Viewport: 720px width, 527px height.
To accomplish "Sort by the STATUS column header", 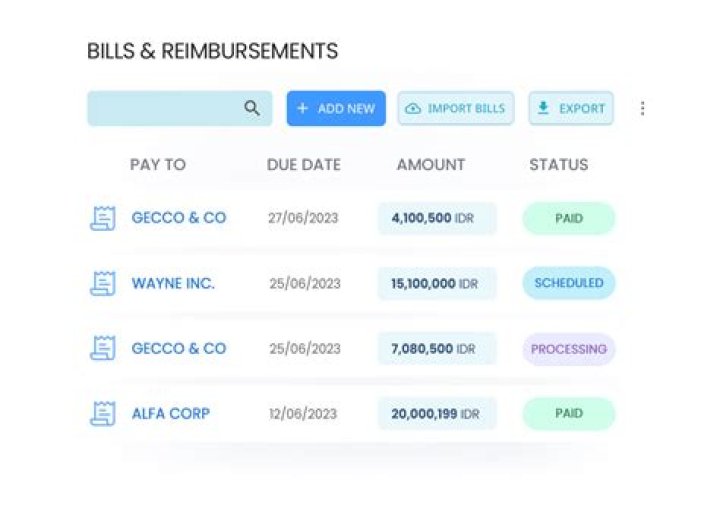I will tap(559, 164).
